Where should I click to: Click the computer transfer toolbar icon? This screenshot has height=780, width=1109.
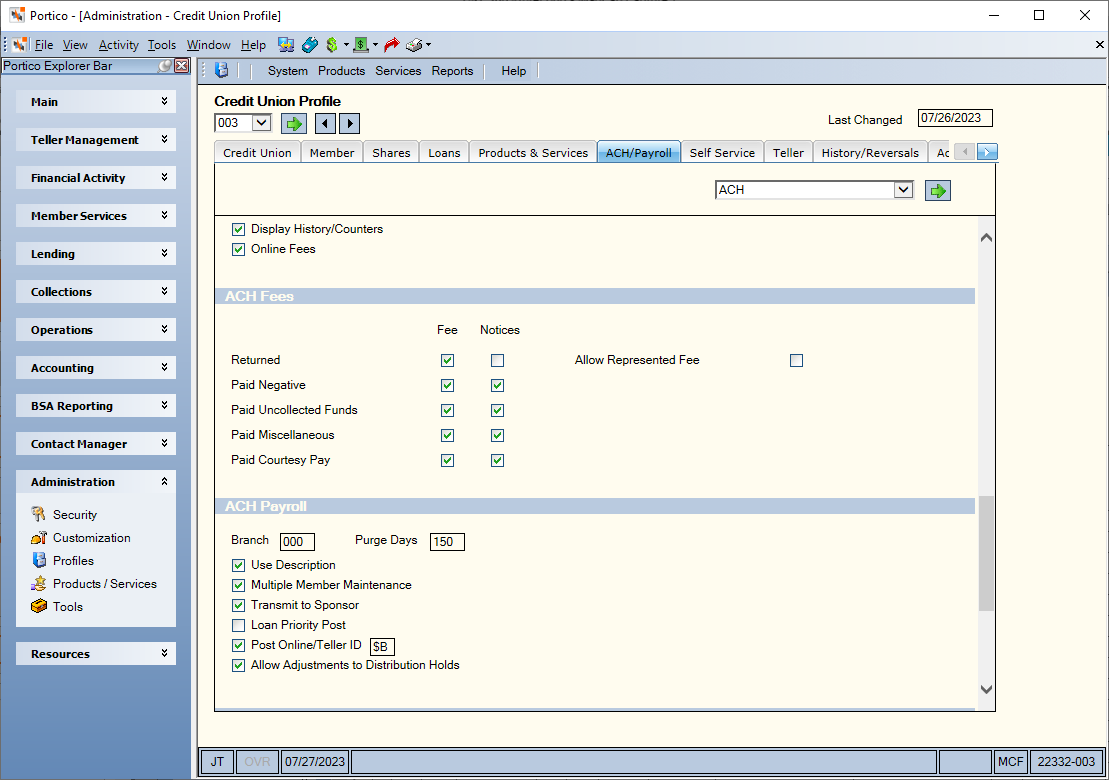coord(286,45)
